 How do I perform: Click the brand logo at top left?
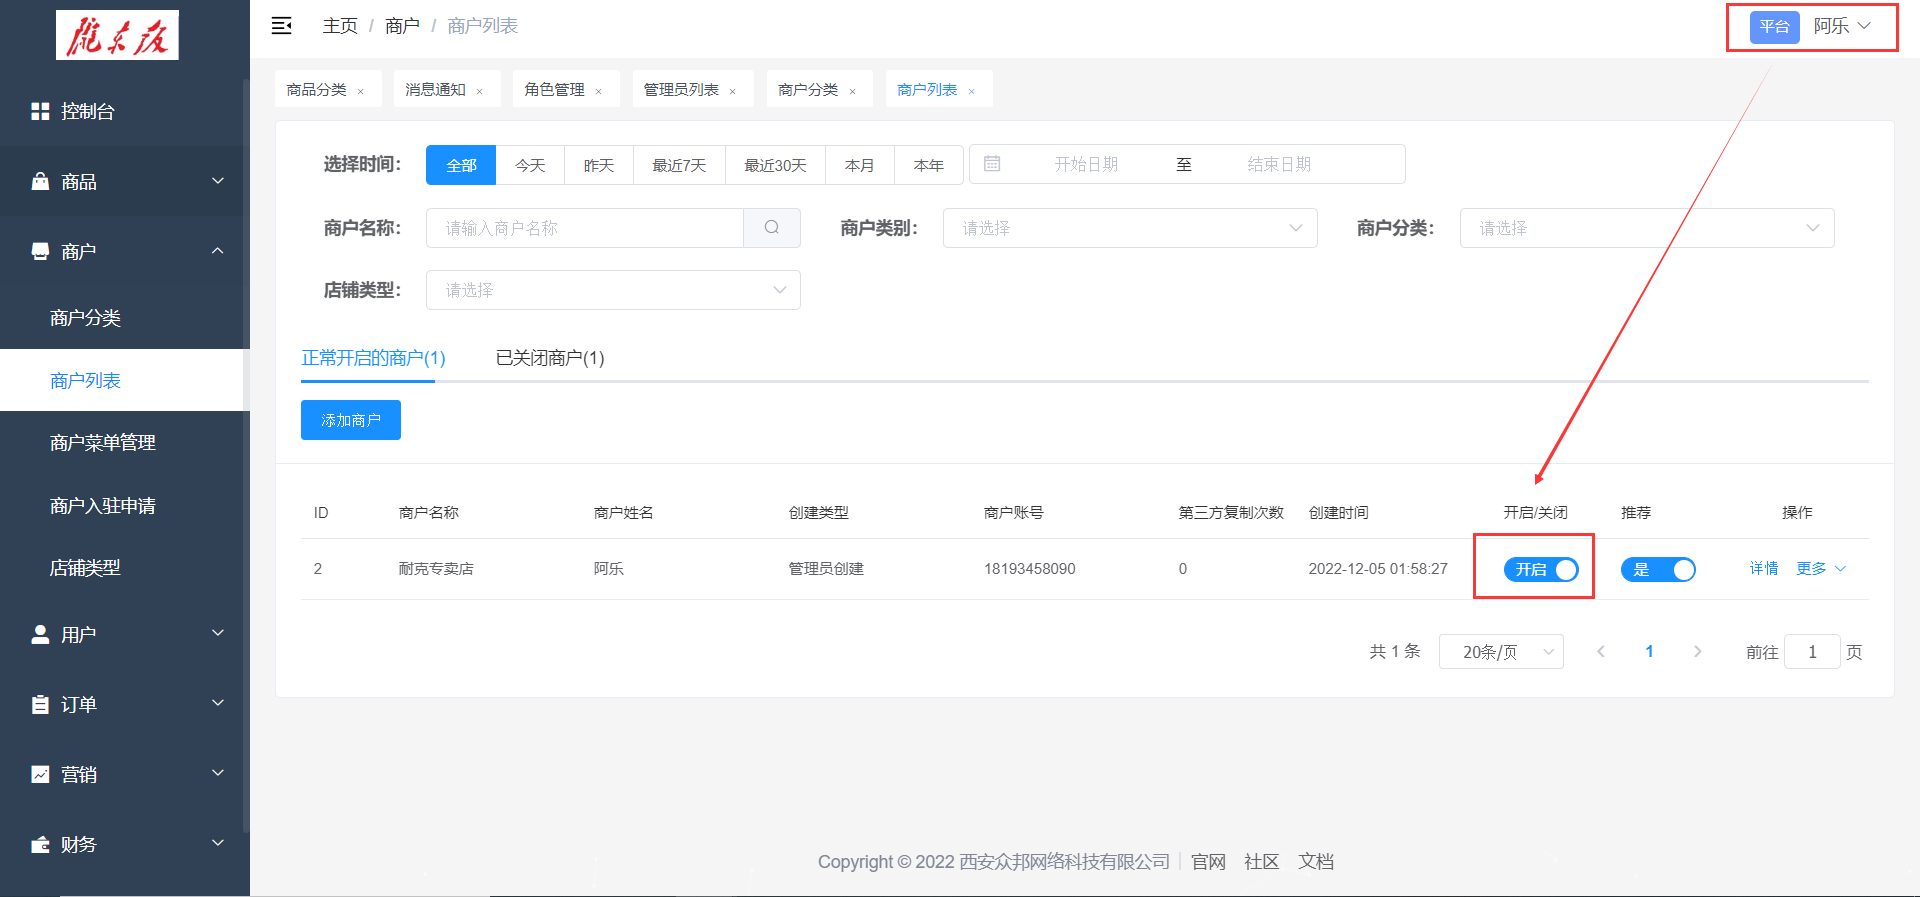tap(117, 35)
